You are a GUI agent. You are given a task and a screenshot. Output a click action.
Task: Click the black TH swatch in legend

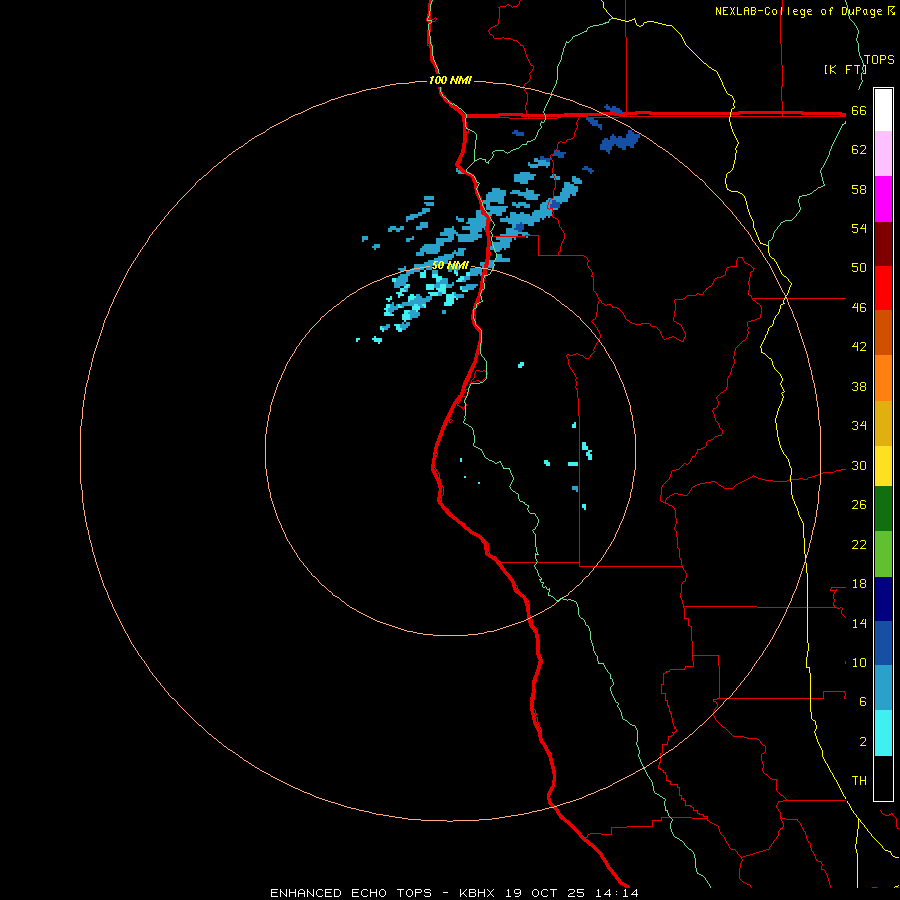click(x=883, y=778)
